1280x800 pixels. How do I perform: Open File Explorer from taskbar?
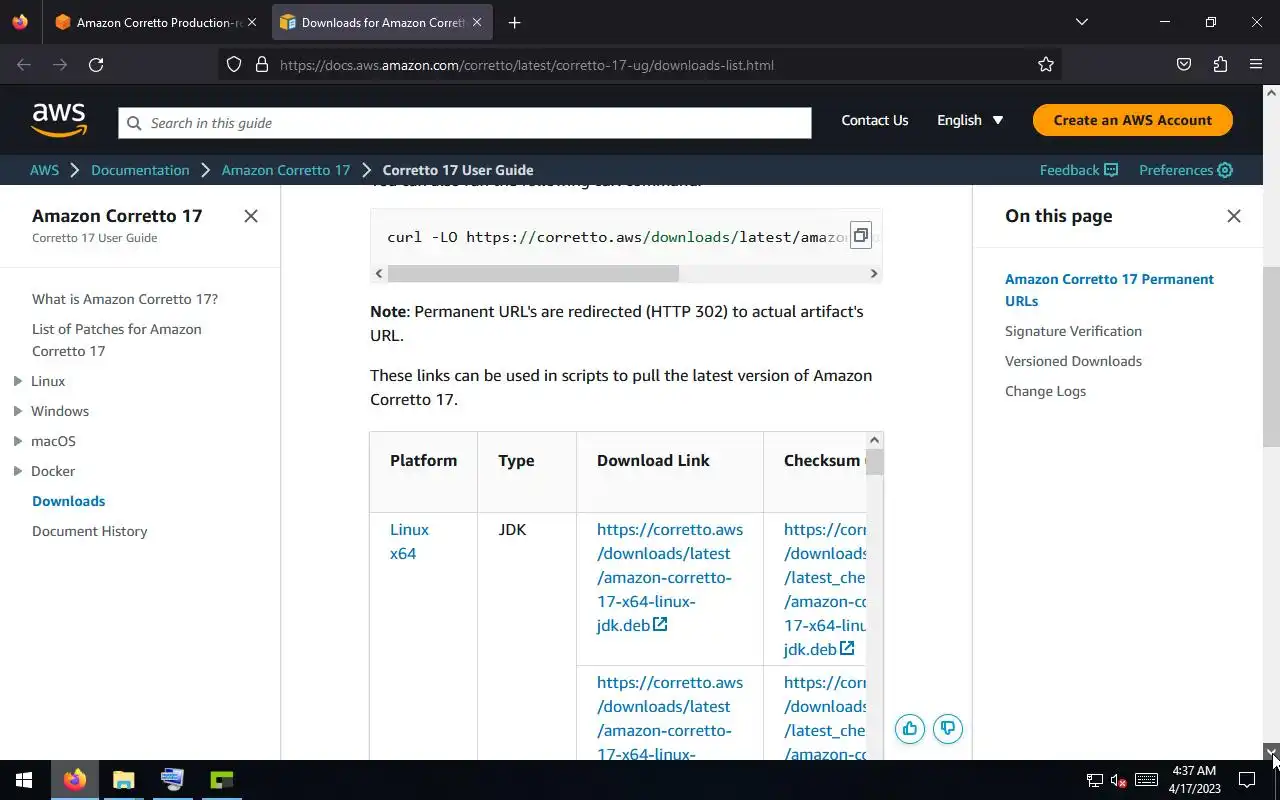[124, 780]
